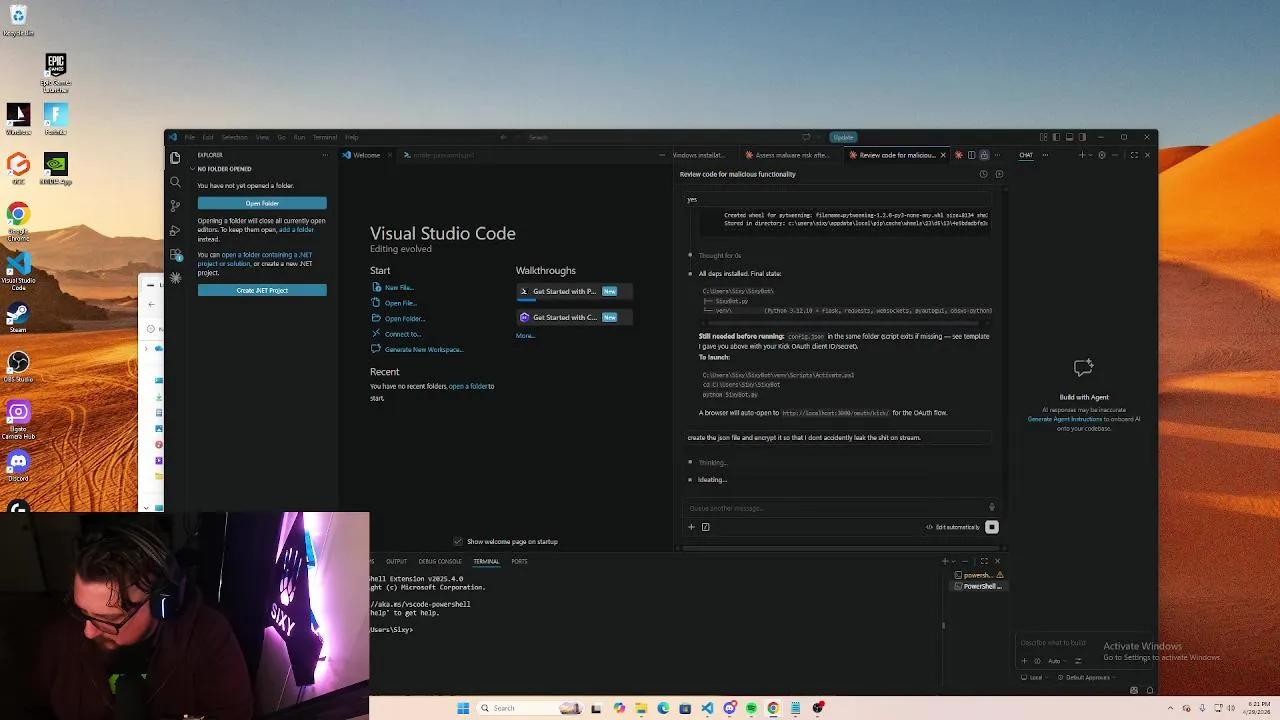
Task: Open the Default Approvals dropdown
Action: [x=1087, y=678]
